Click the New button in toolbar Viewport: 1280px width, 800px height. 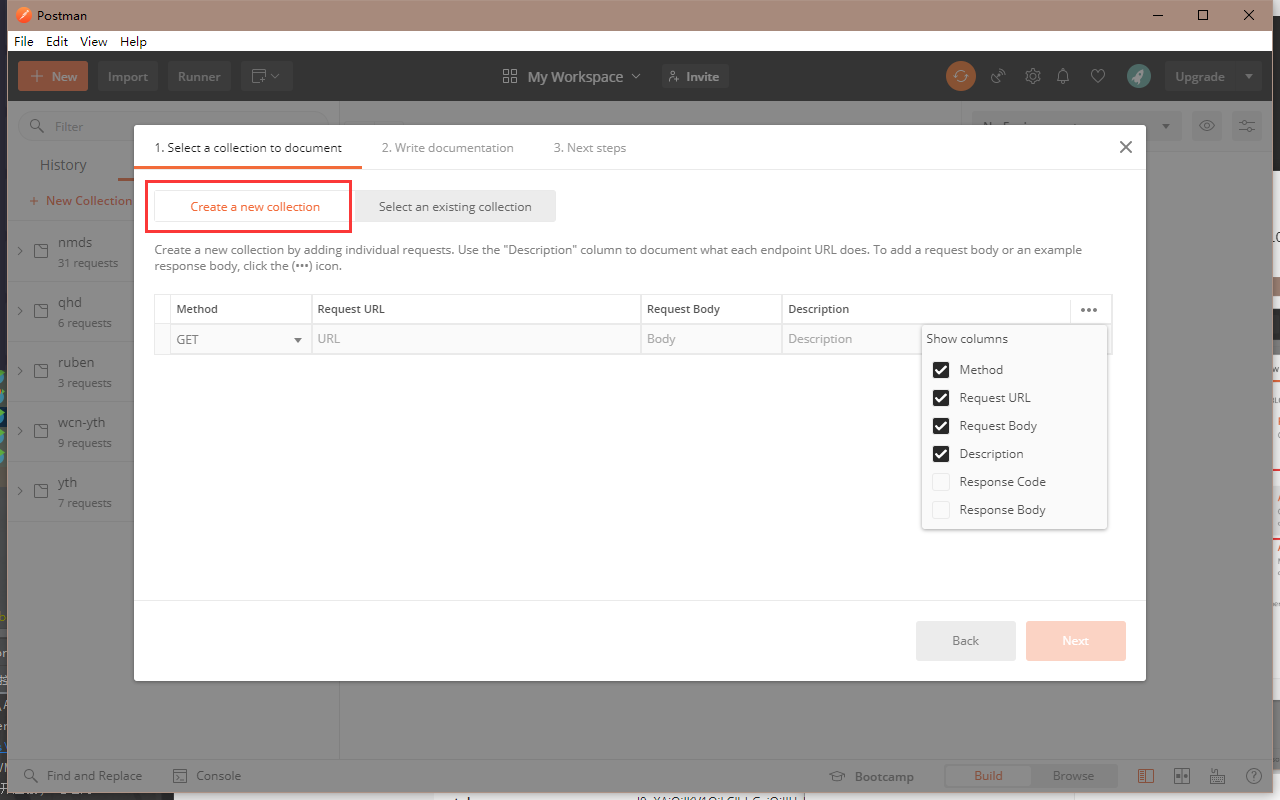[x=53, y=76]
